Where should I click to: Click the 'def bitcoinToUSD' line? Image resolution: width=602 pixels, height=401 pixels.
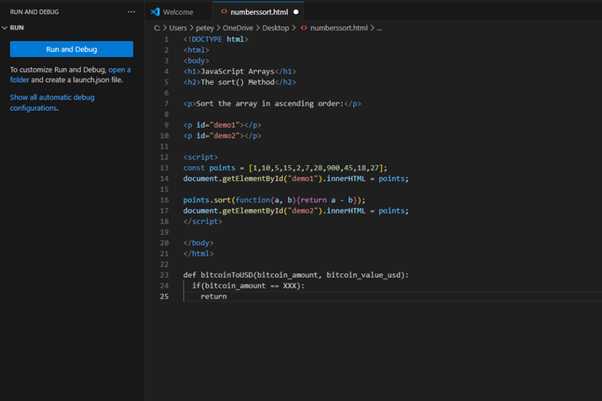296,275
